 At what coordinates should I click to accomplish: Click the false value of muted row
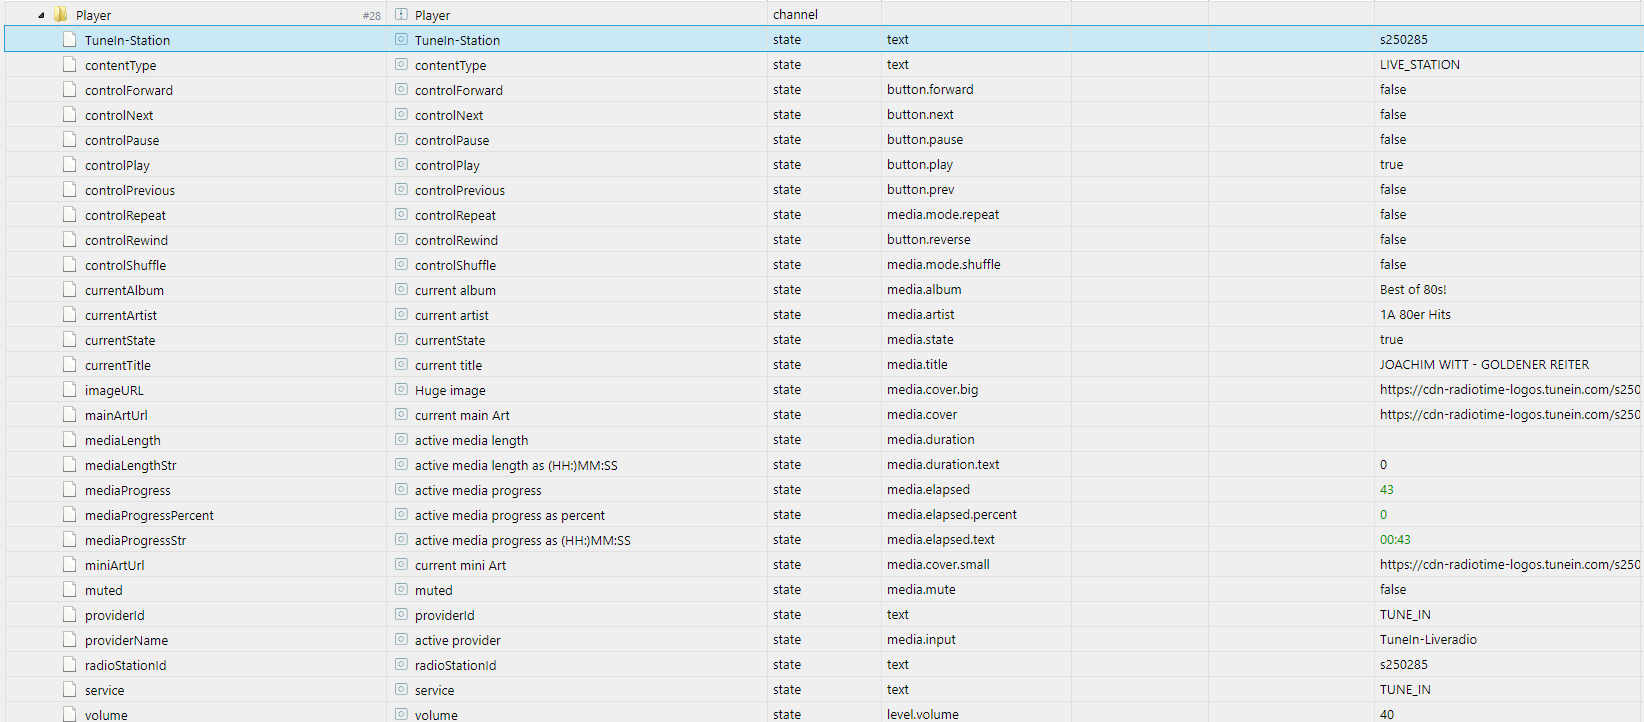(x=1392, y=590)
